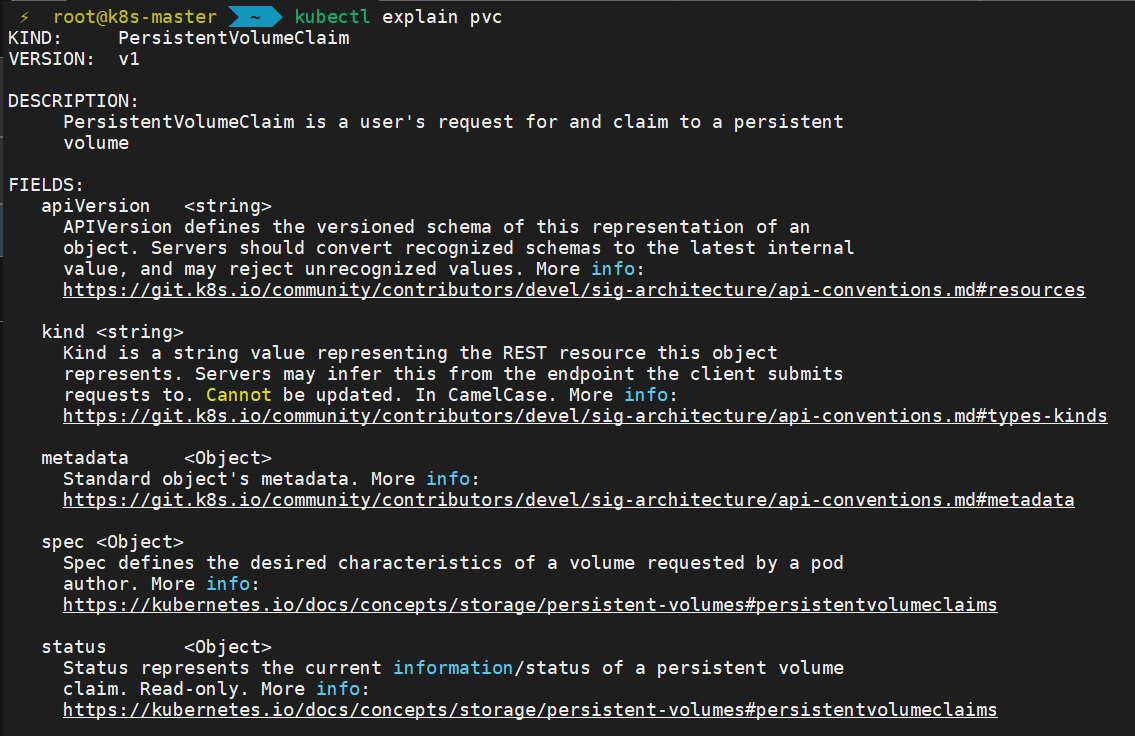Open the api-conventions.md#types-kinds link
Viewport: 1135px width, 736px height.
tap(585, 416)
